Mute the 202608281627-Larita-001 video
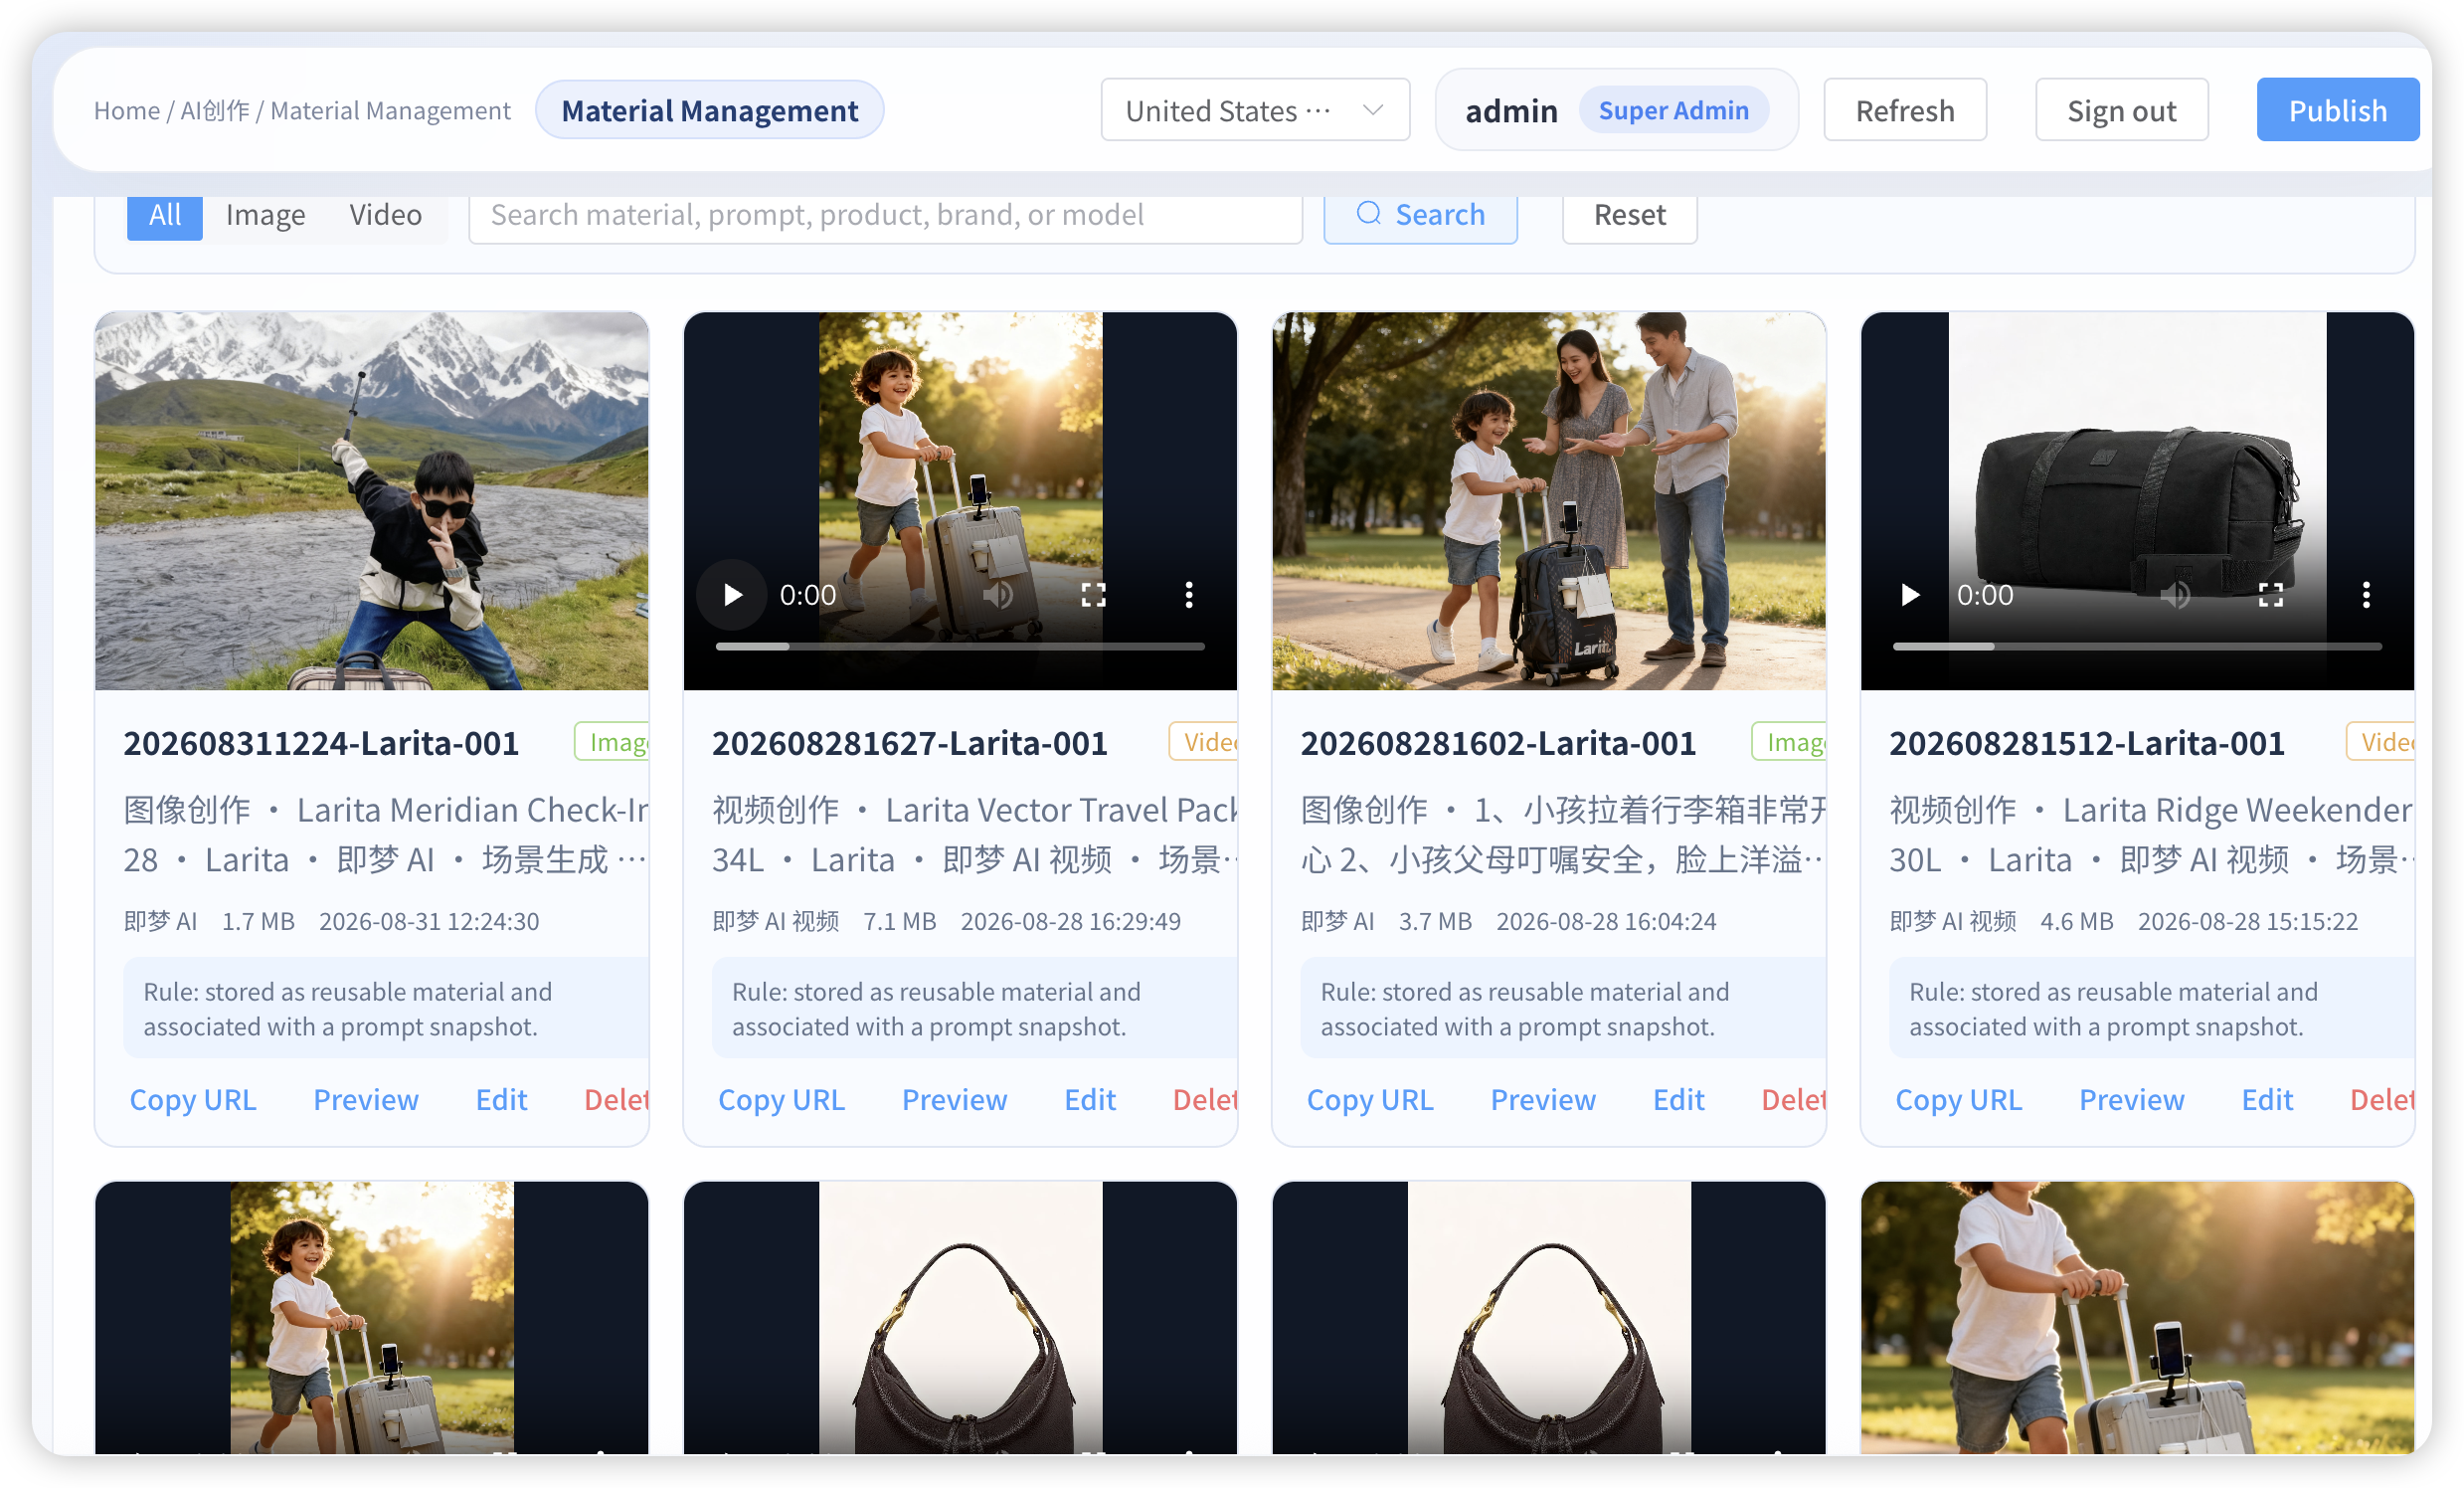The height and width of the screenshot is (1488, 2464). (x=998, y=595)
